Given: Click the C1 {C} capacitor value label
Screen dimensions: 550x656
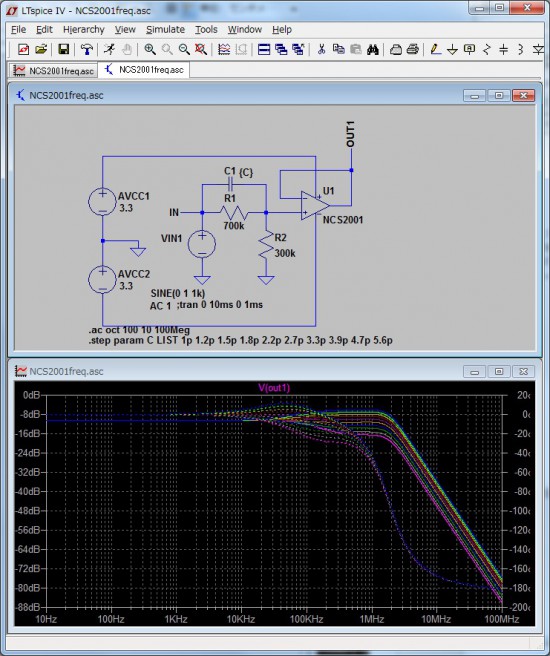Looking at the screenshot, I should (x=238, y=172).
